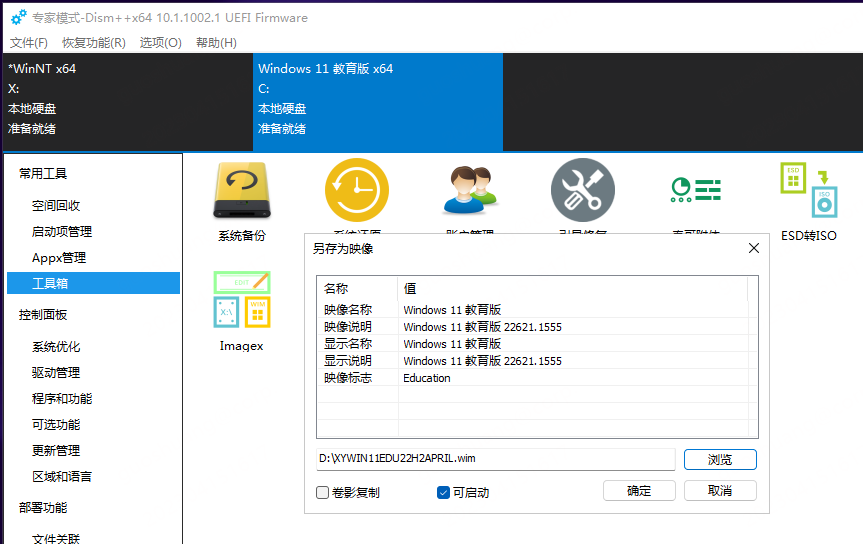Image resolution: width=863 pixels, height=544 pixels.
Task: Open the 系统备份 backup tool icon
Action: (x=241, y=192)
